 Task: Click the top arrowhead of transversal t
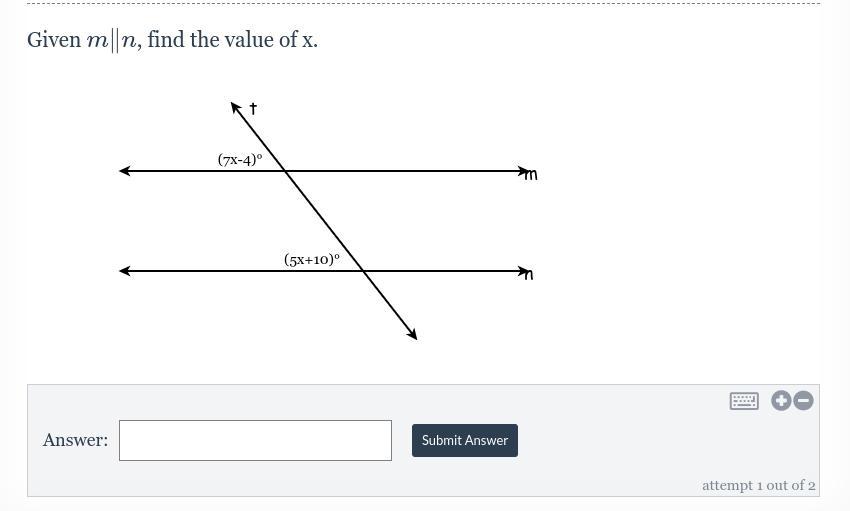pyautogui.click(x=235, y=107)
